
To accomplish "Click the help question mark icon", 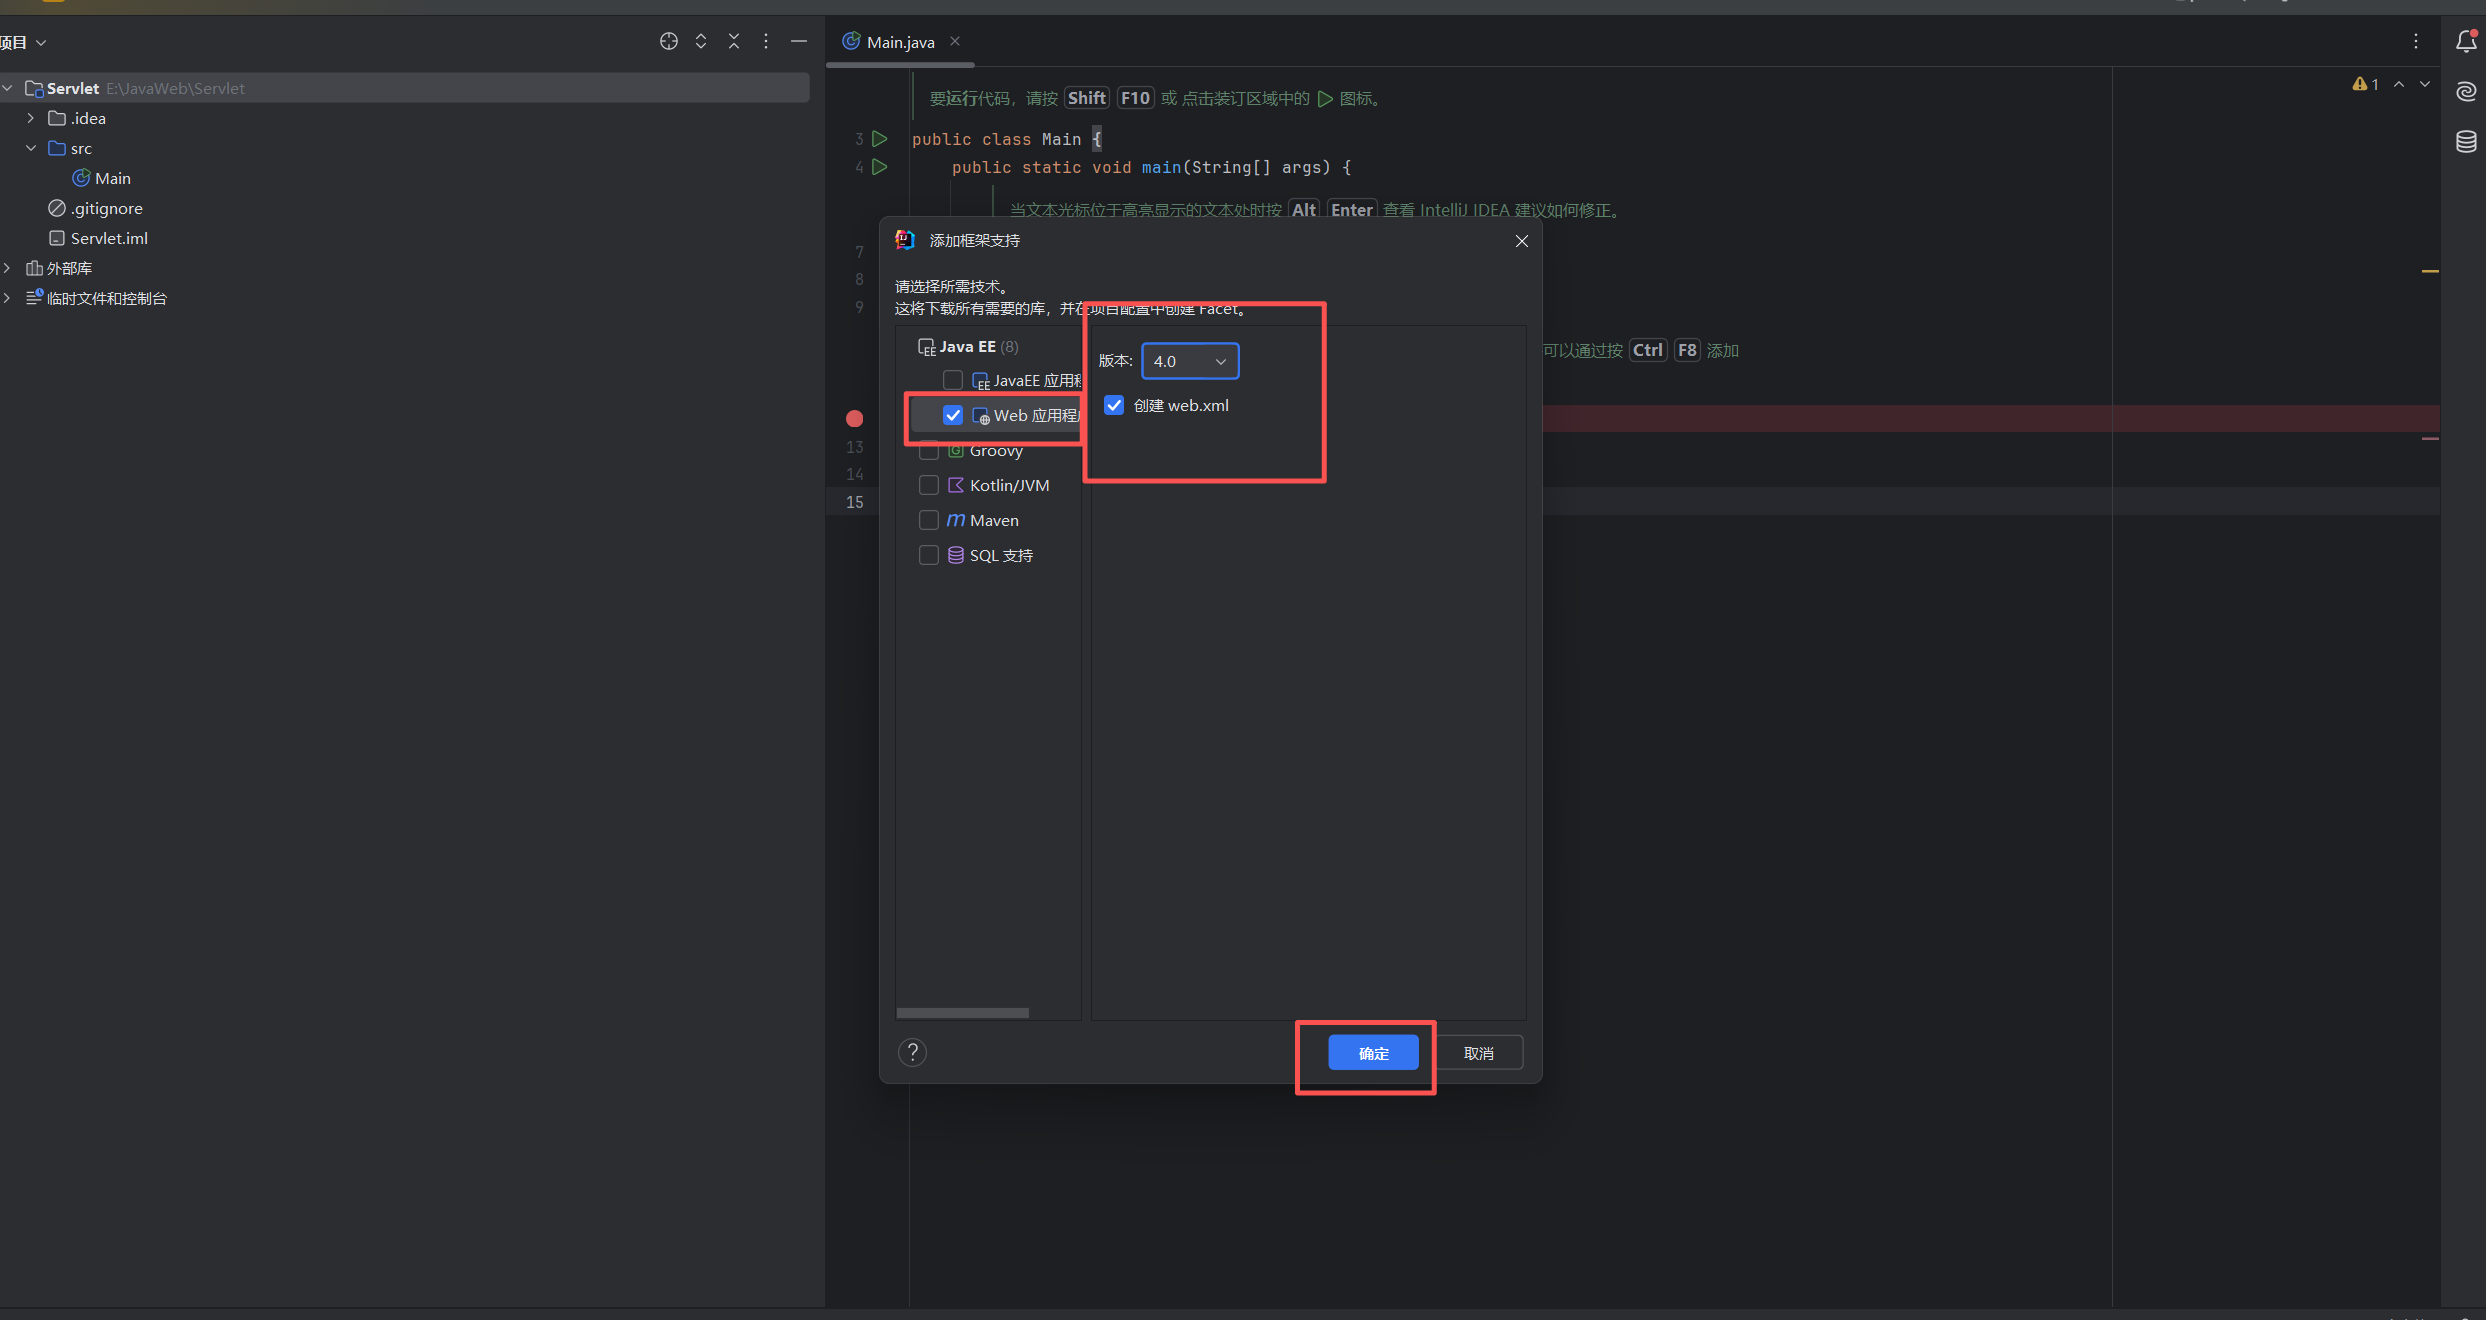I will click(912, 1052).
